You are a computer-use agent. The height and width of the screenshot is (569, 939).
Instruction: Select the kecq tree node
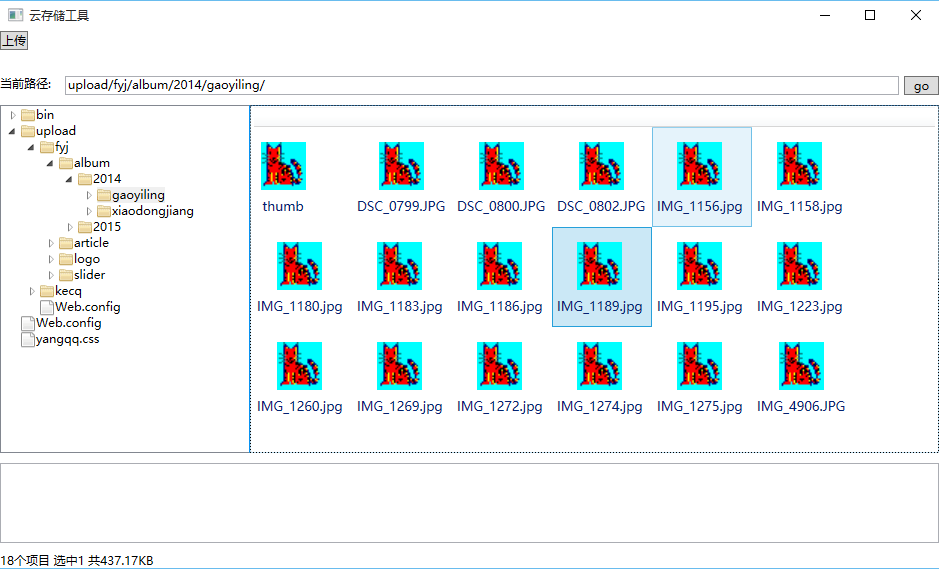pyautogui.click(x=68, y=291)
